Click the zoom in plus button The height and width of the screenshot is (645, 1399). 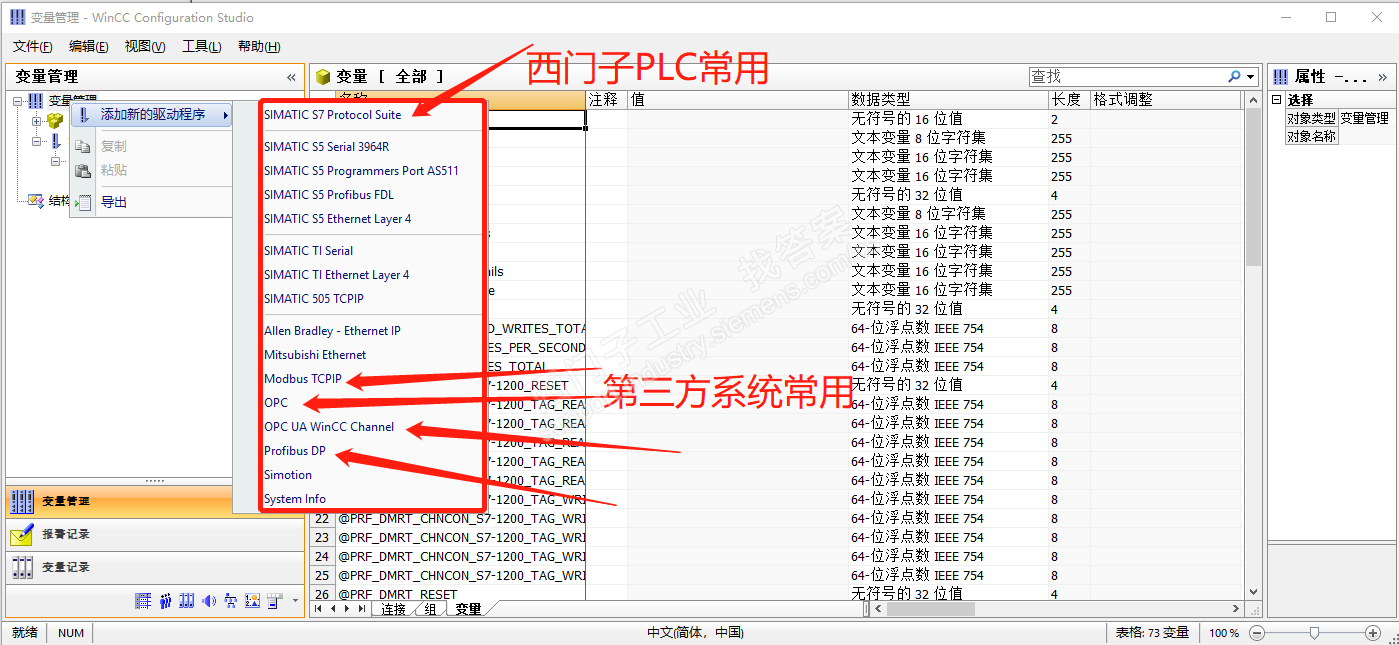click(x=1373, y=633)
